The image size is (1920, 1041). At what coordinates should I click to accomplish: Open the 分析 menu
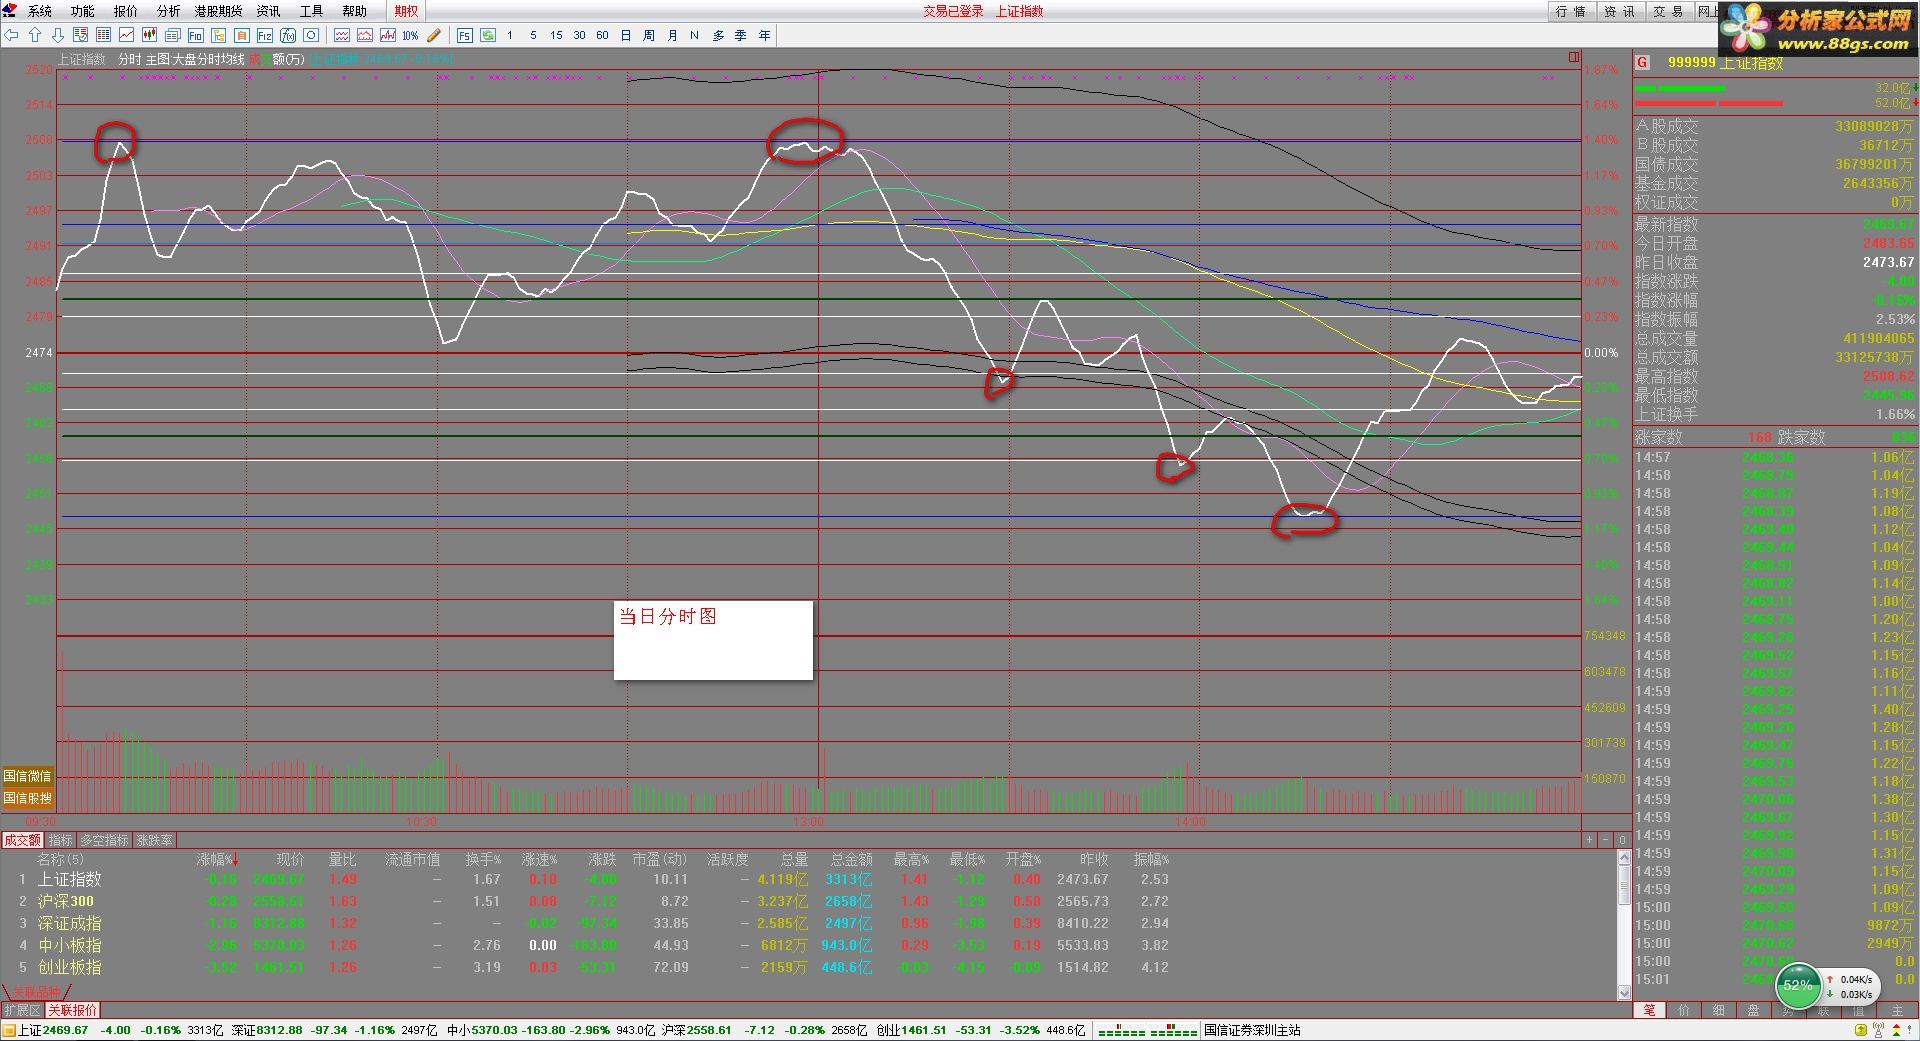click(x=169, y=11)
